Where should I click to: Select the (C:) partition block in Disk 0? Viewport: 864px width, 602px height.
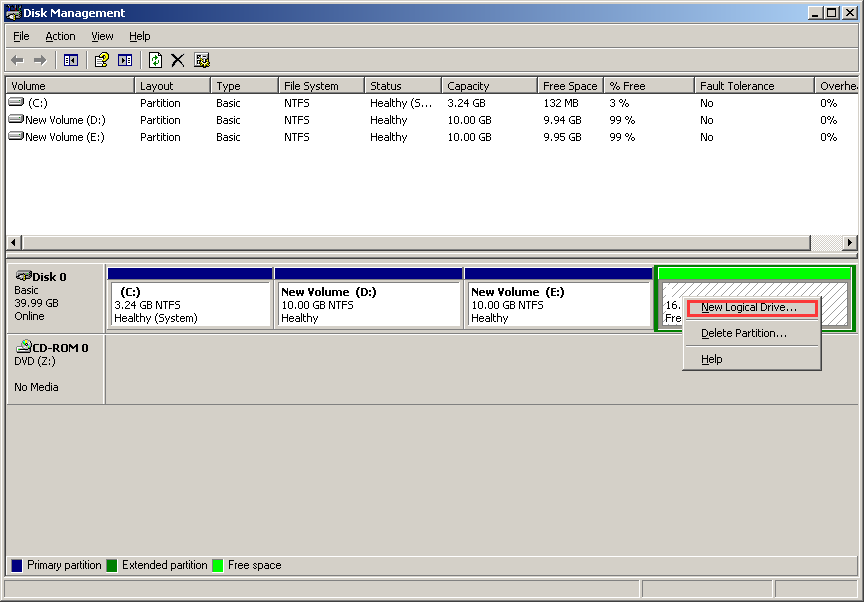(190, 298)
